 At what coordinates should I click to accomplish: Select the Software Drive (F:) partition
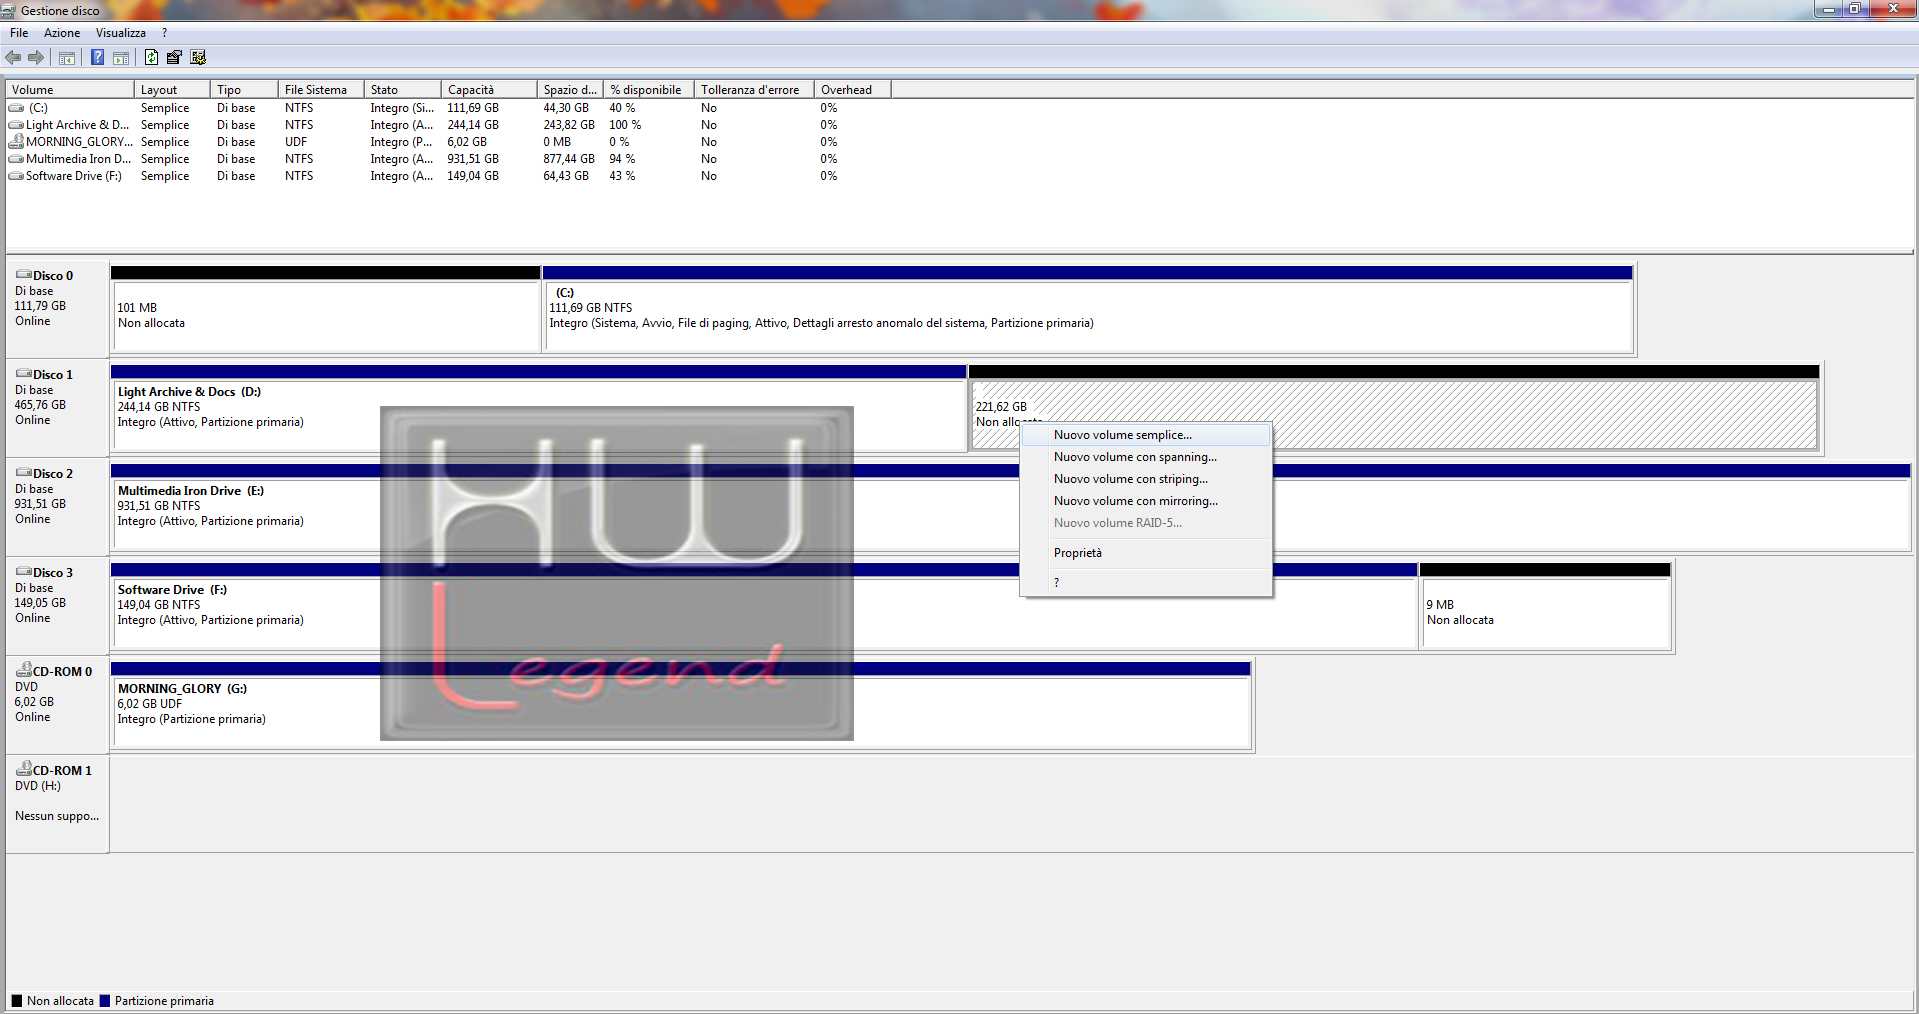pyautogui.click(x=764, y=605)
